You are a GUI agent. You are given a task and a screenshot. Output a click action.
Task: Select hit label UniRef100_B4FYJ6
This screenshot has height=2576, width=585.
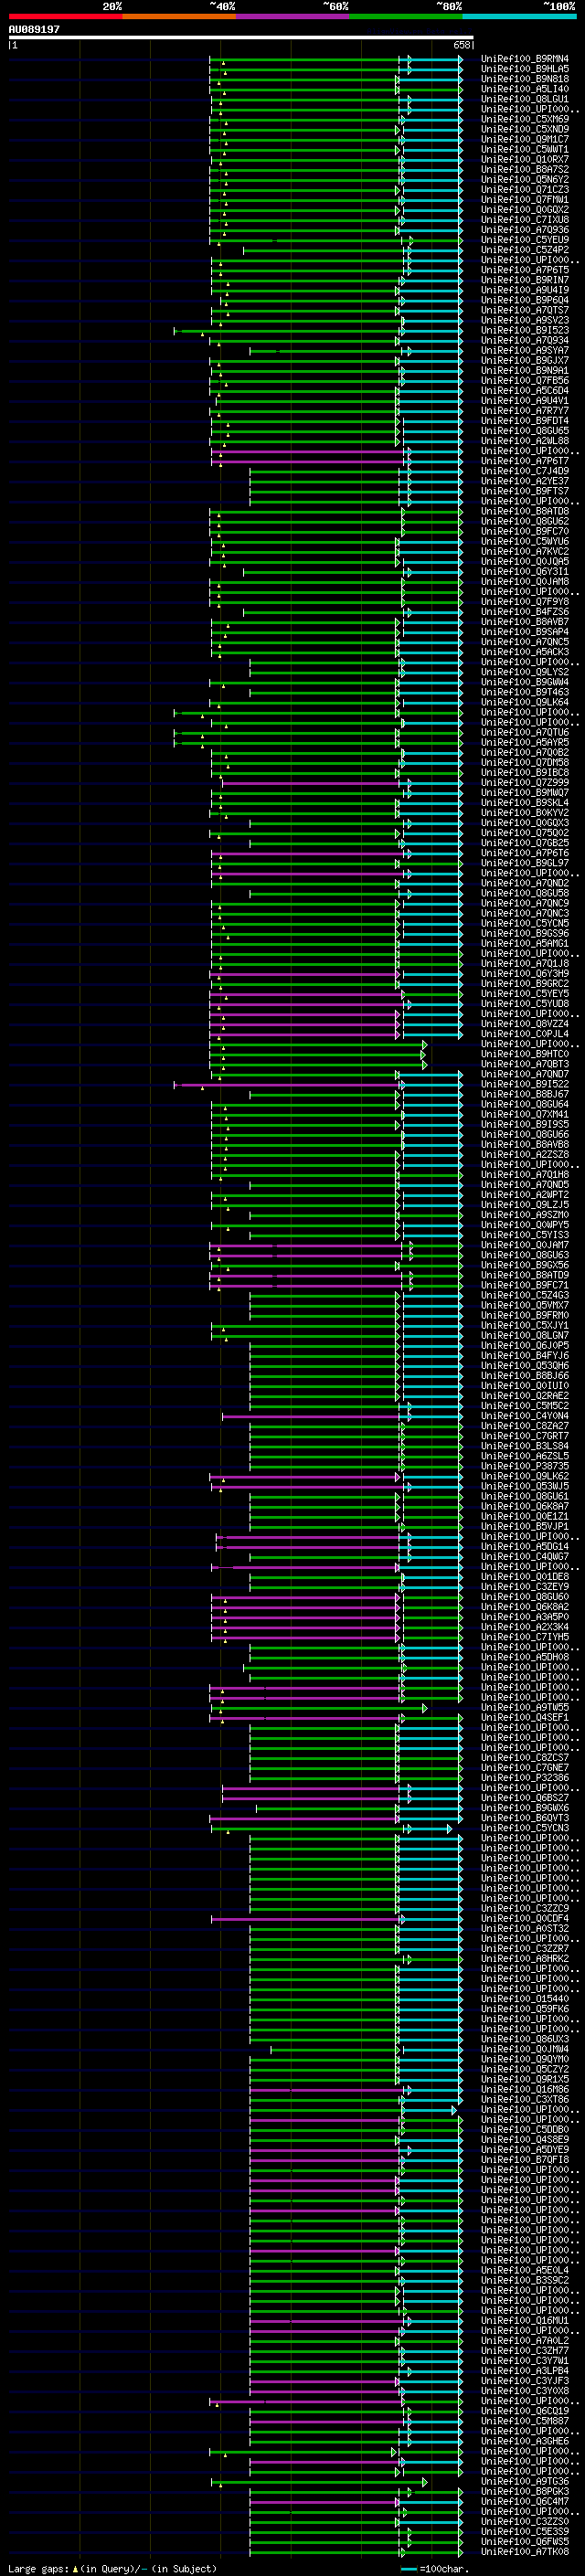525,1356
